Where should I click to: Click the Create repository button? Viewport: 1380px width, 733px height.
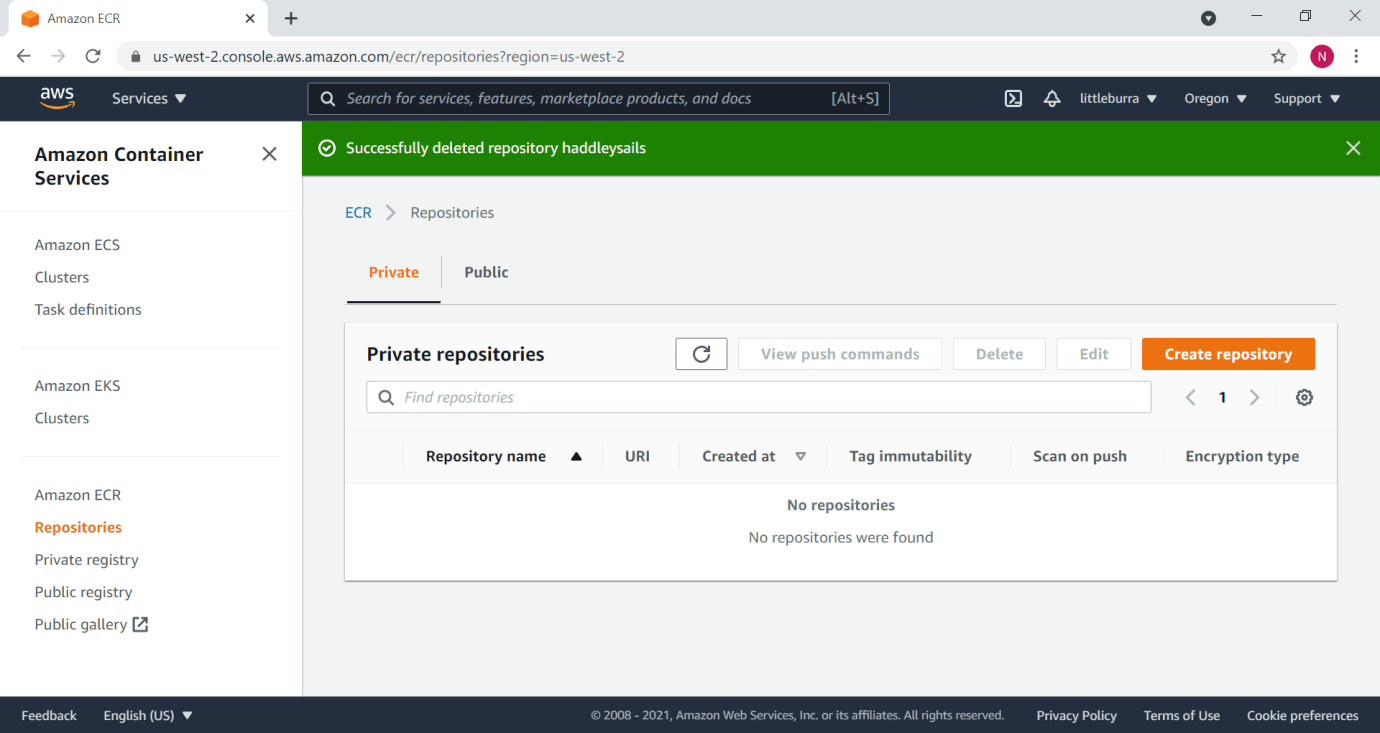coord(1228,354)
